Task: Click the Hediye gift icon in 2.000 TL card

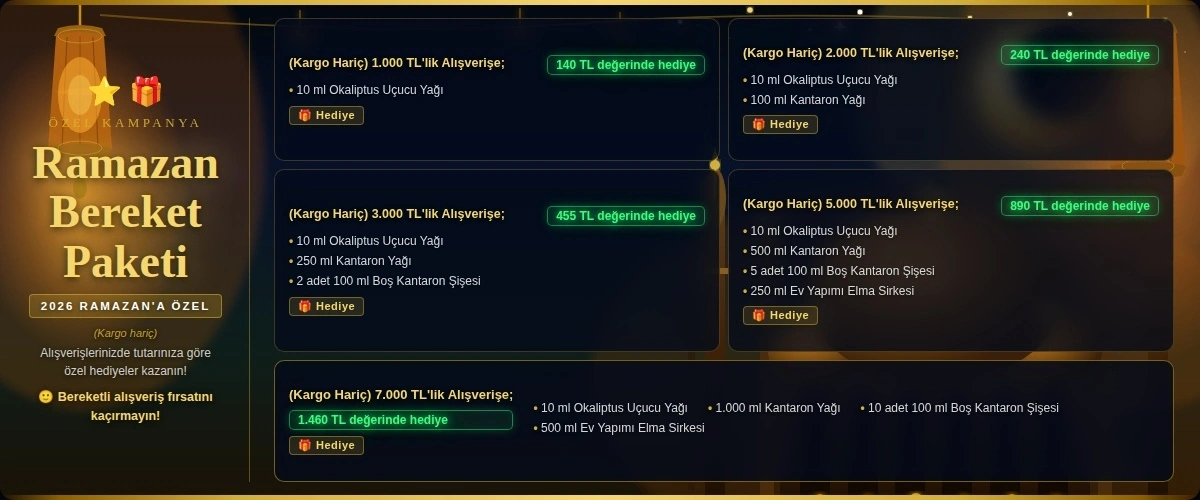Action: click(x=758, y=125)
